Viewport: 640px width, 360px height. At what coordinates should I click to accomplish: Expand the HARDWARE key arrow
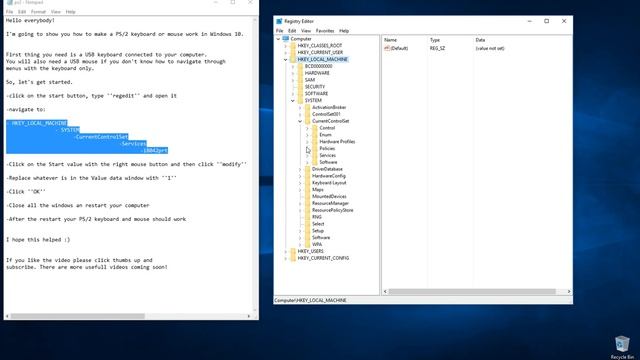pyautogui.click(x=293, y=73)
